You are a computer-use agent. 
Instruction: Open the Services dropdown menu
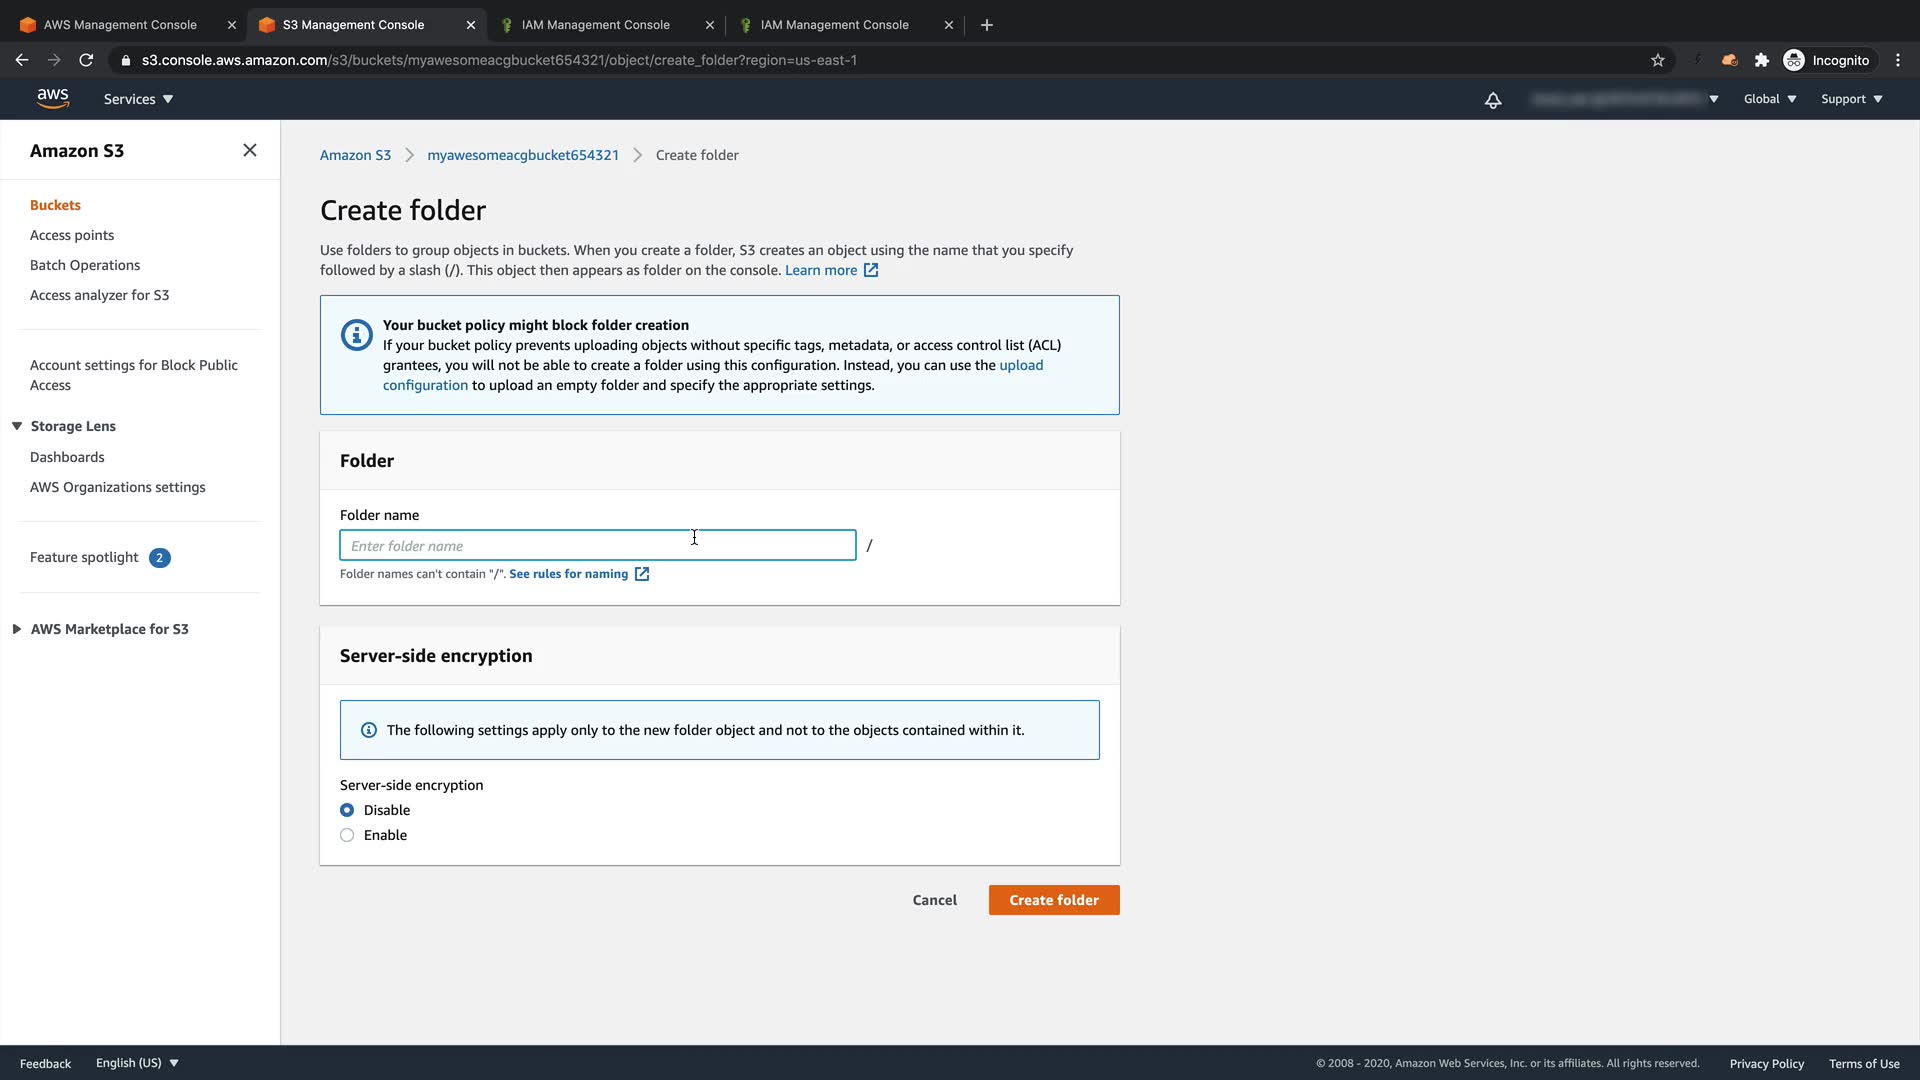138,99
